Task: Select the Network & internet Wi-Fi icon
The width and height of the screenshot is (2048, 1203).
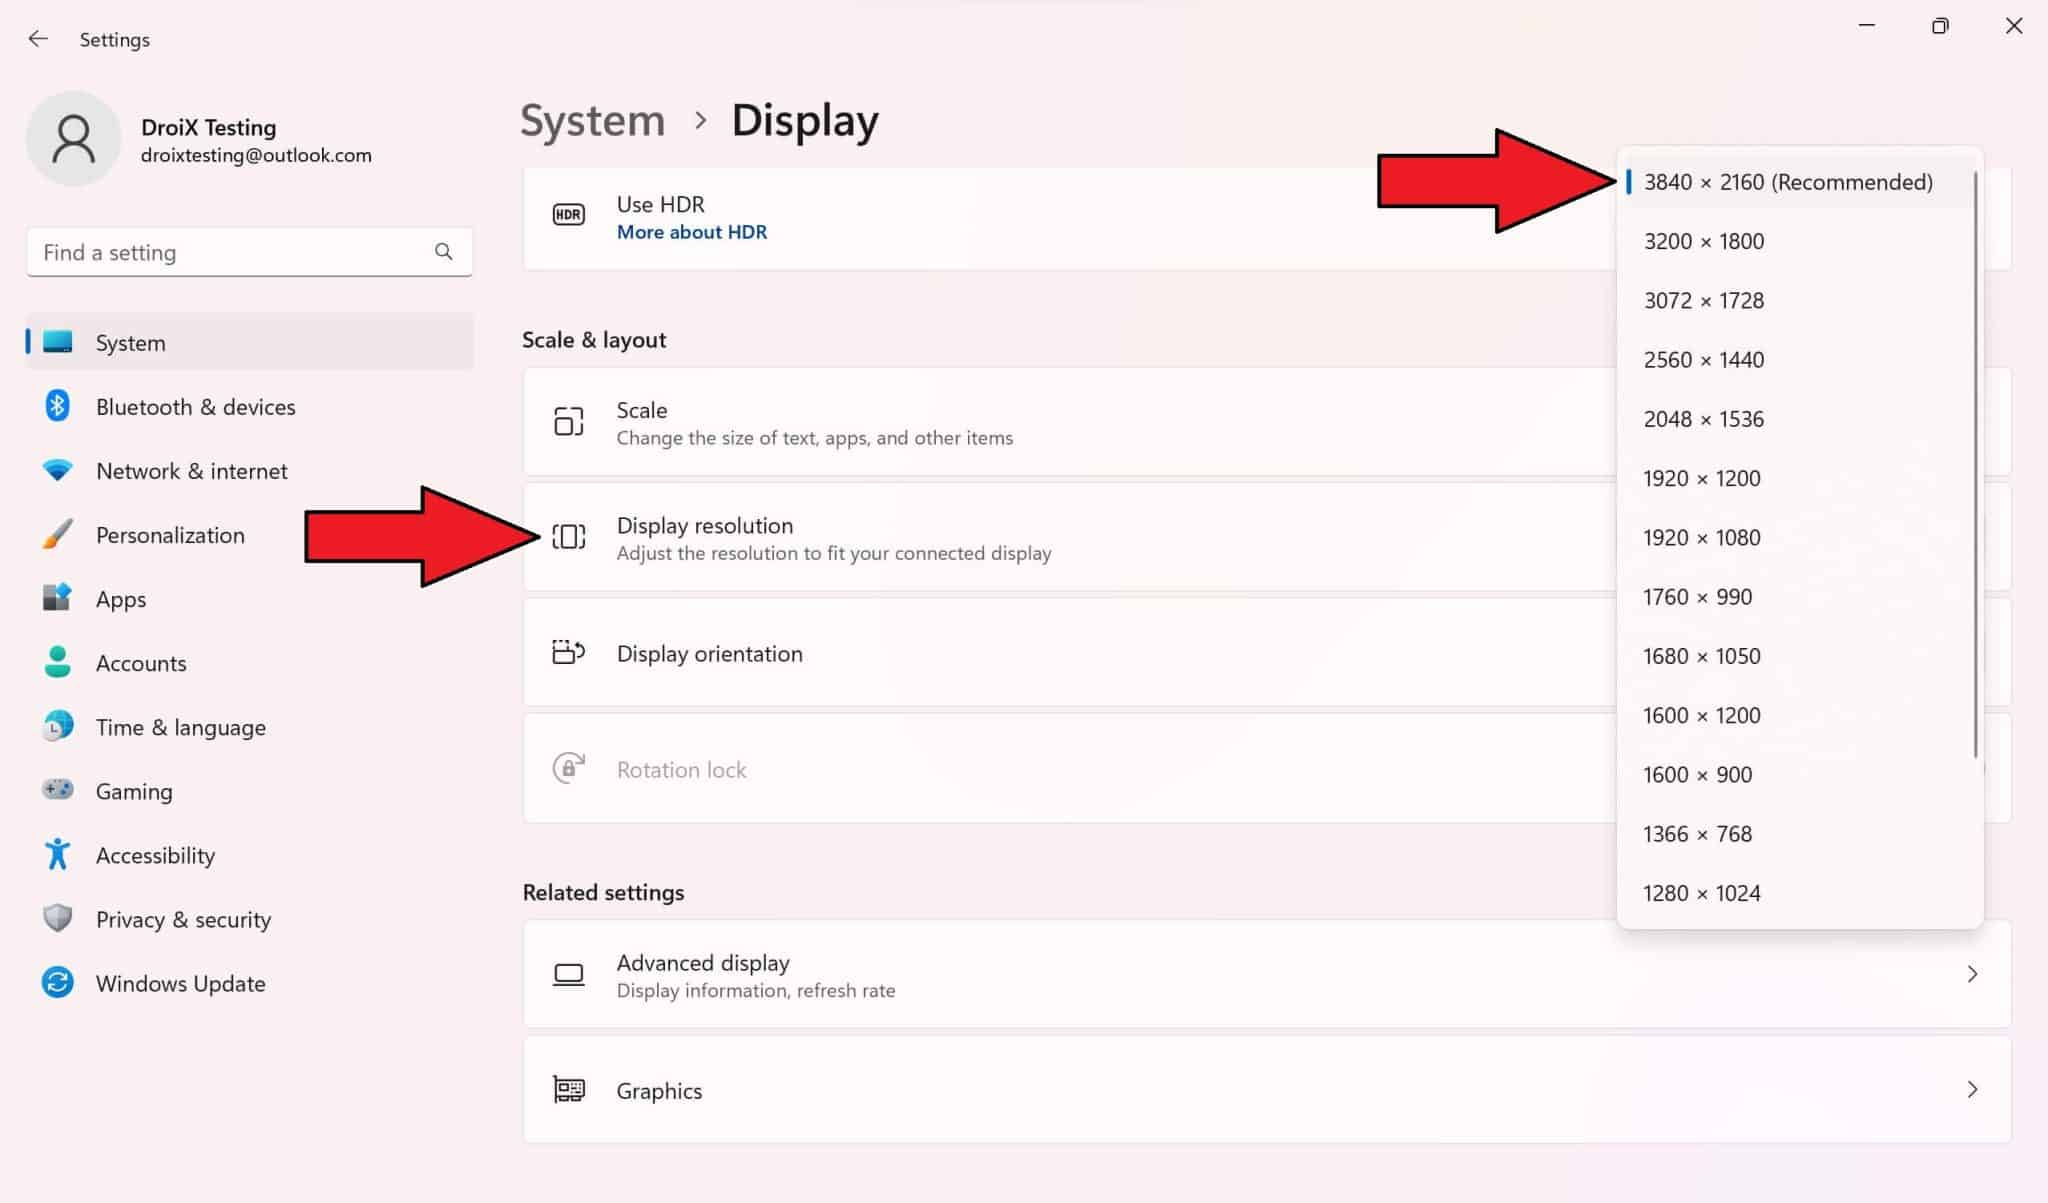Action: [58, 470]
